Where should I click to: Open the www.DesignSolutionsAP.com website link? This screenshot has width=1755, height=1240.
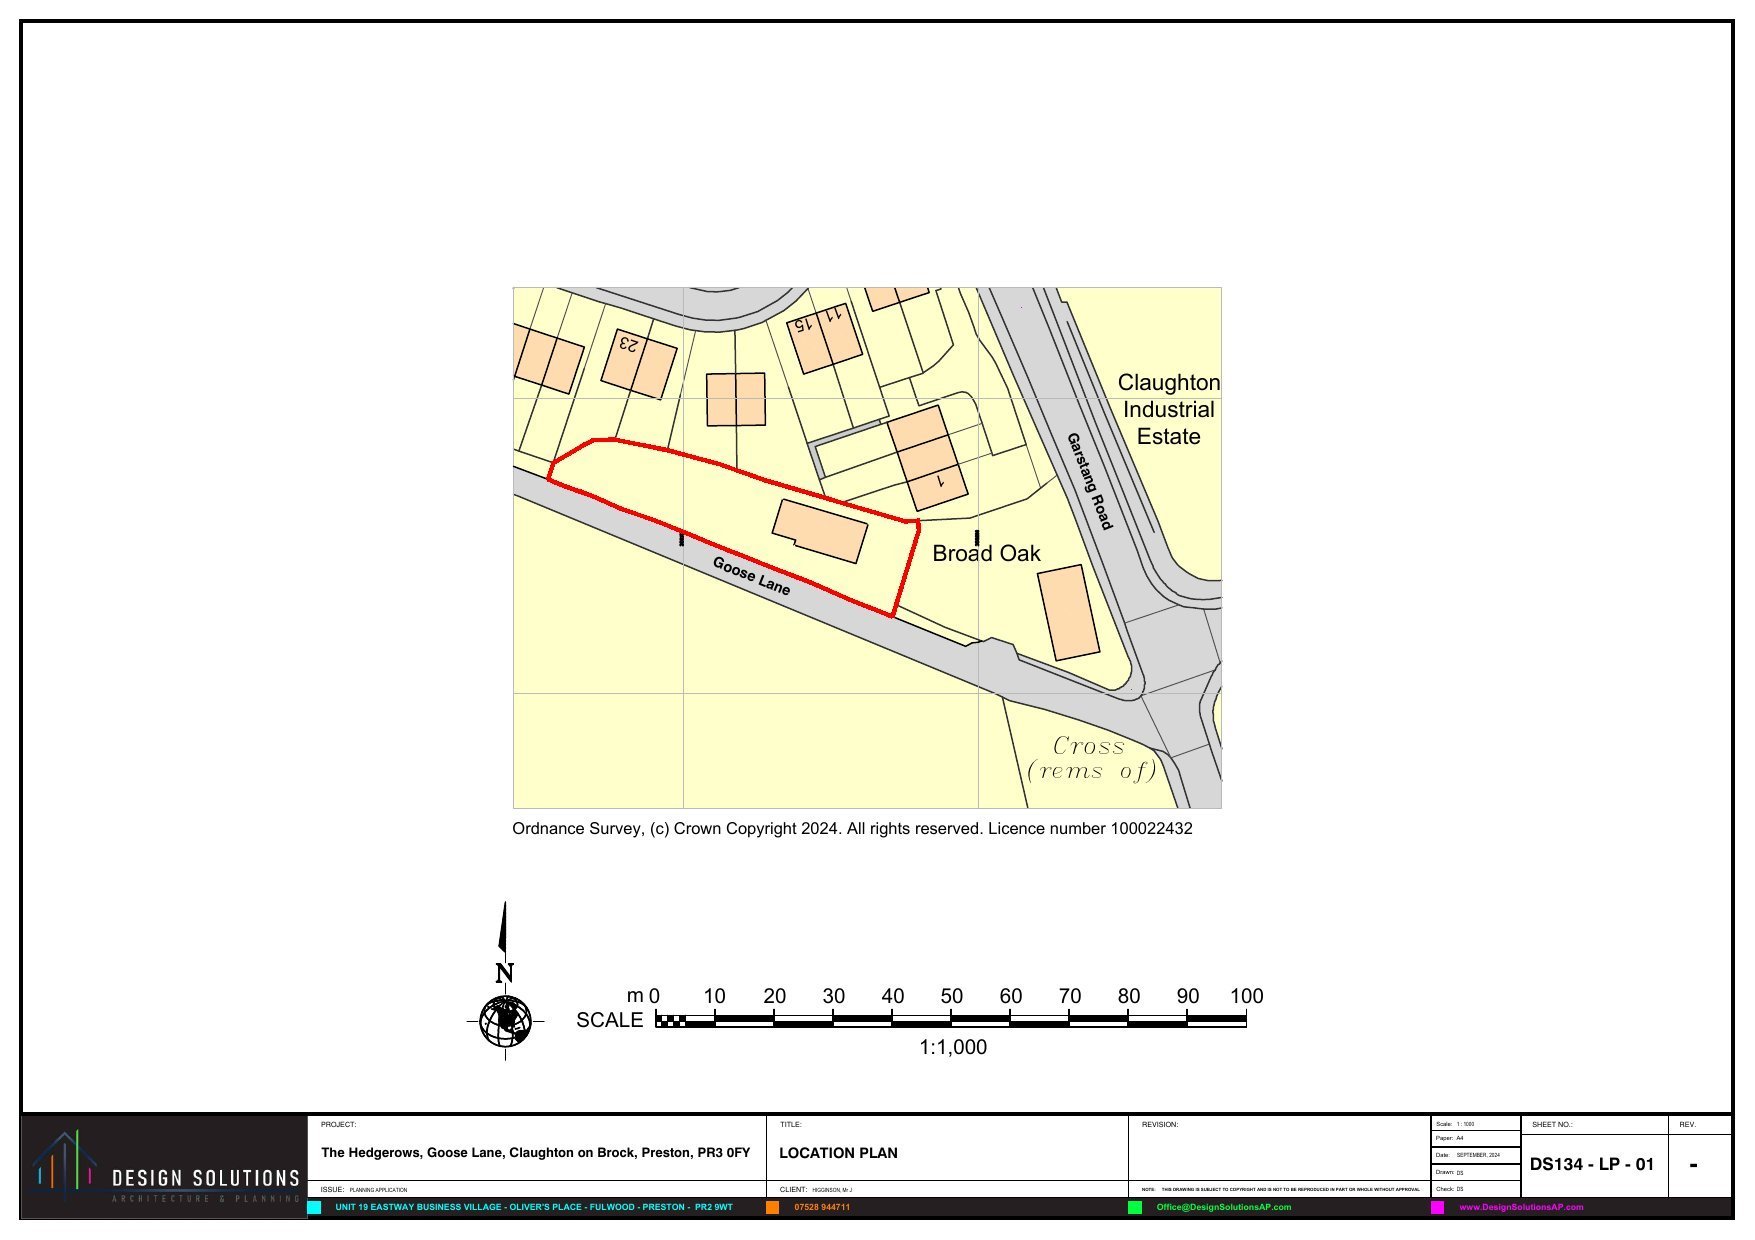coord(1521,1207)
